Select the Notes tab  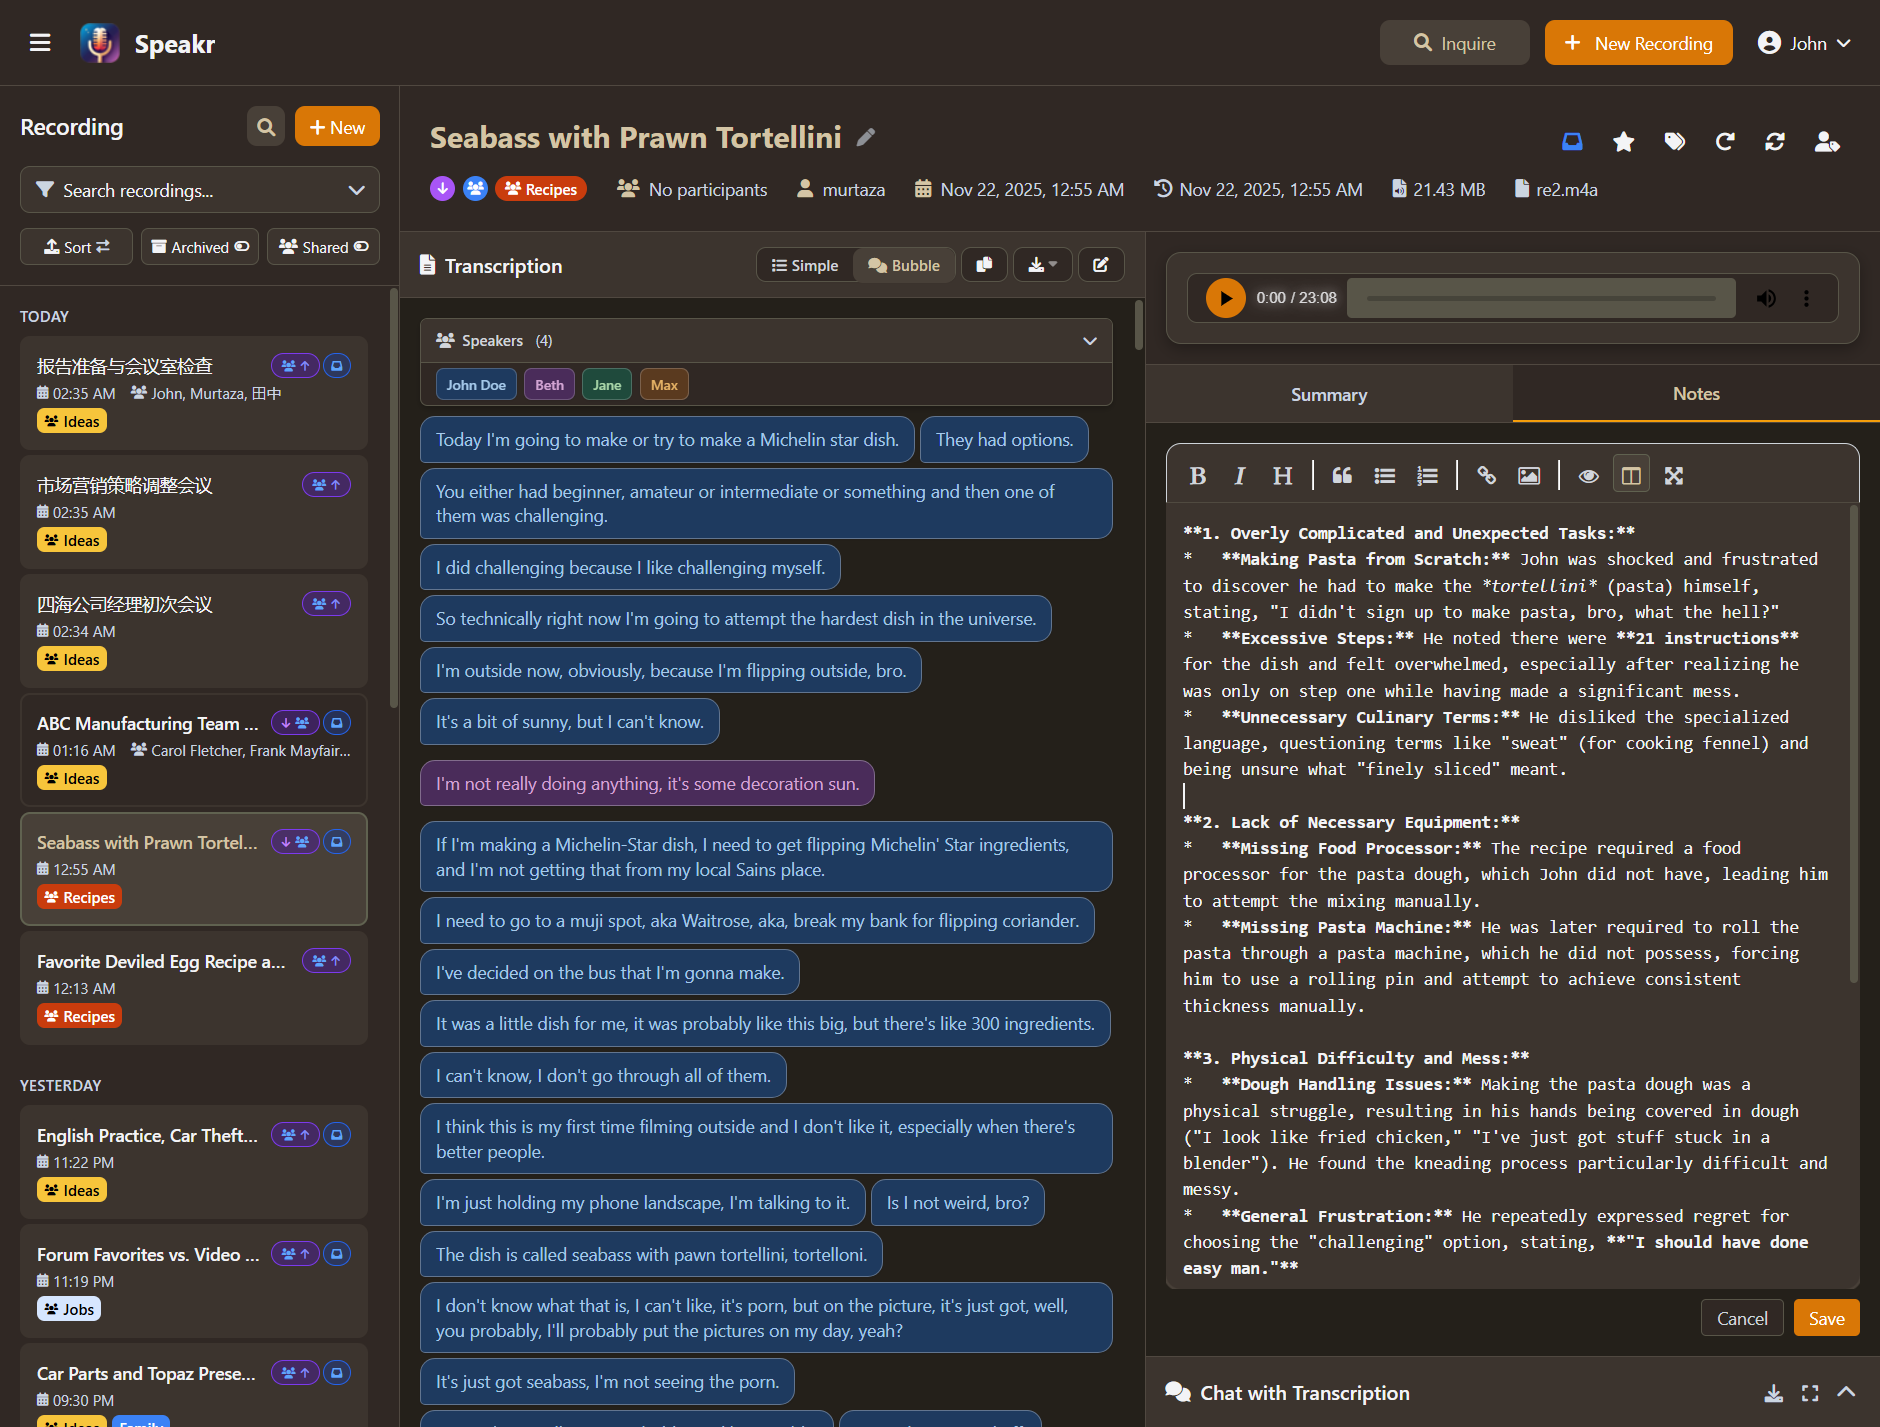1695,394
